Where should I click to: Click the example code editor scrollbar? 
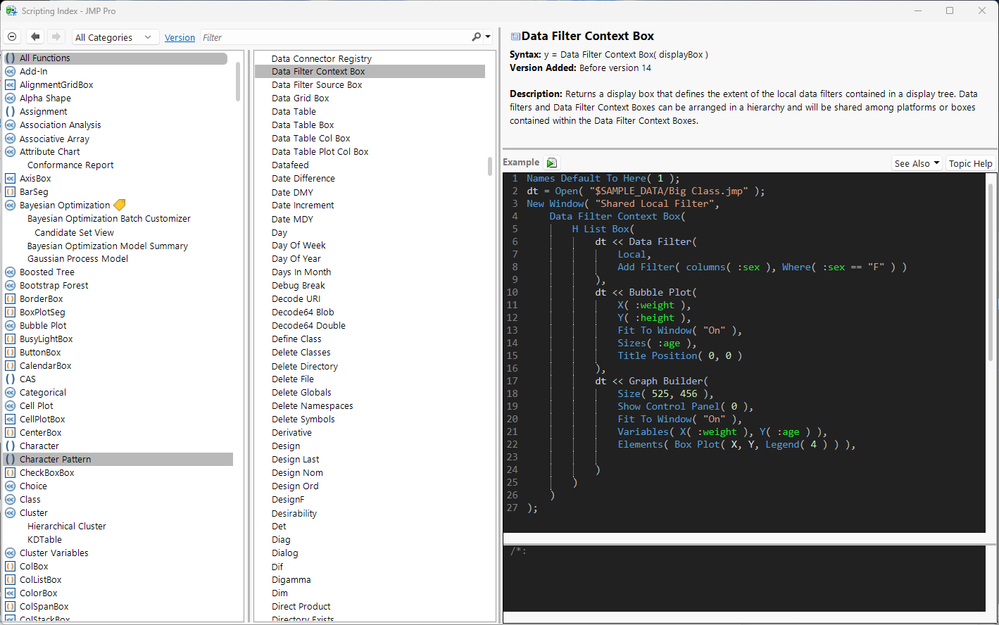click(x=990, y=274)
